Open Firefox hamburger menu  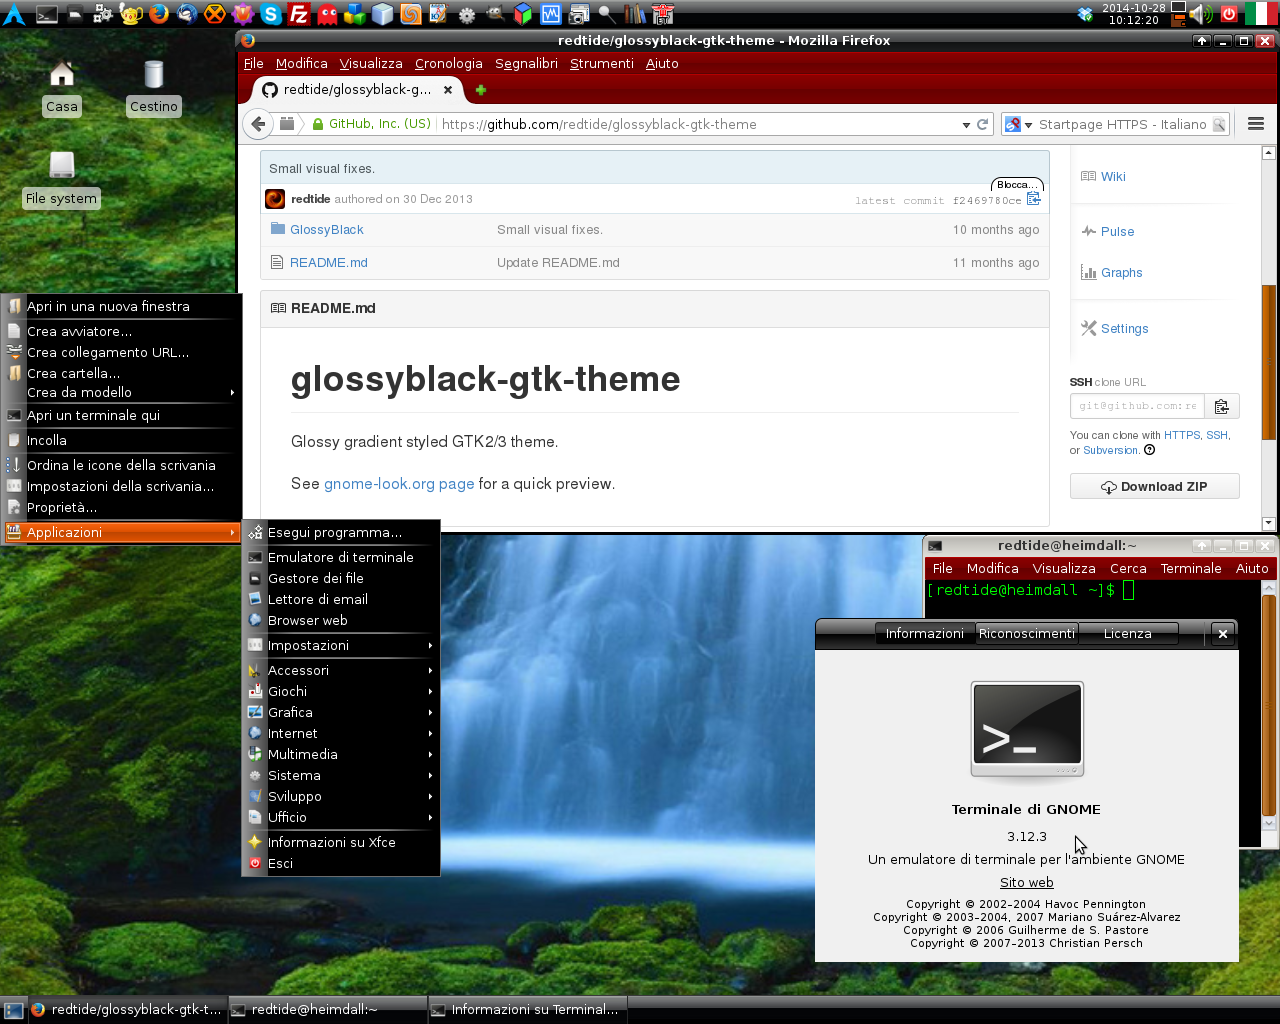tap(1256, 124)
